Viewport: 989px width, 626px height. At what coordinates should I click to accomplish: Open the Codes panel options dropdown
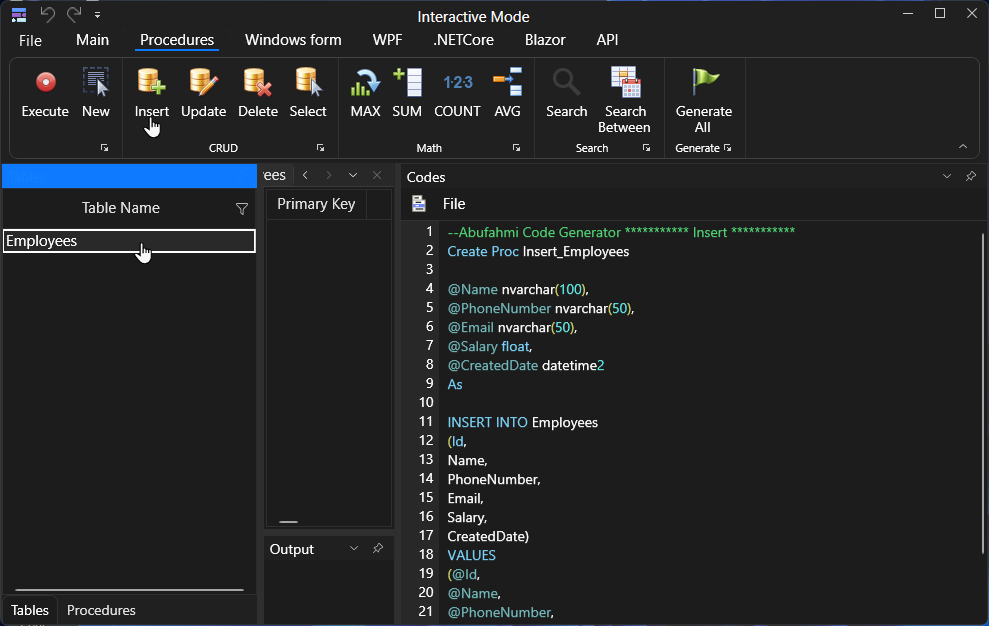pos(947,176)
